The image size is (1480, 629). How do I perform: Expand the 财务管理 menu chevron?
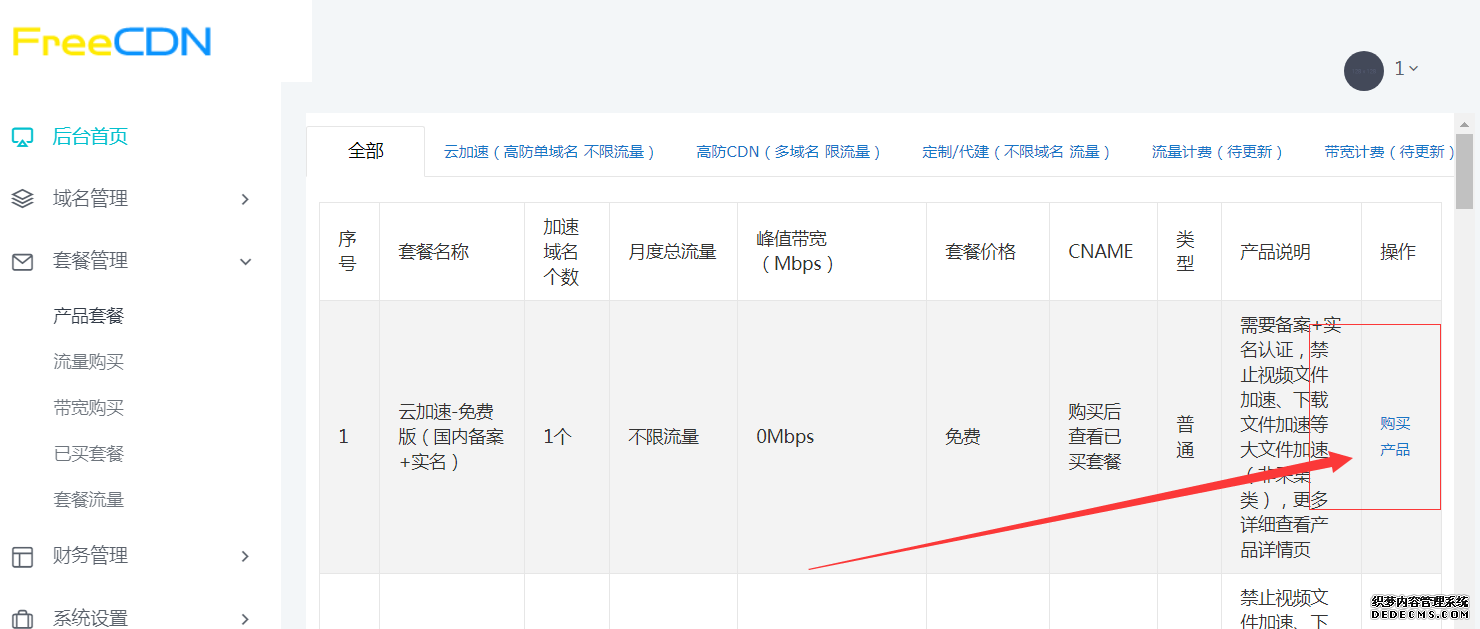245,557
